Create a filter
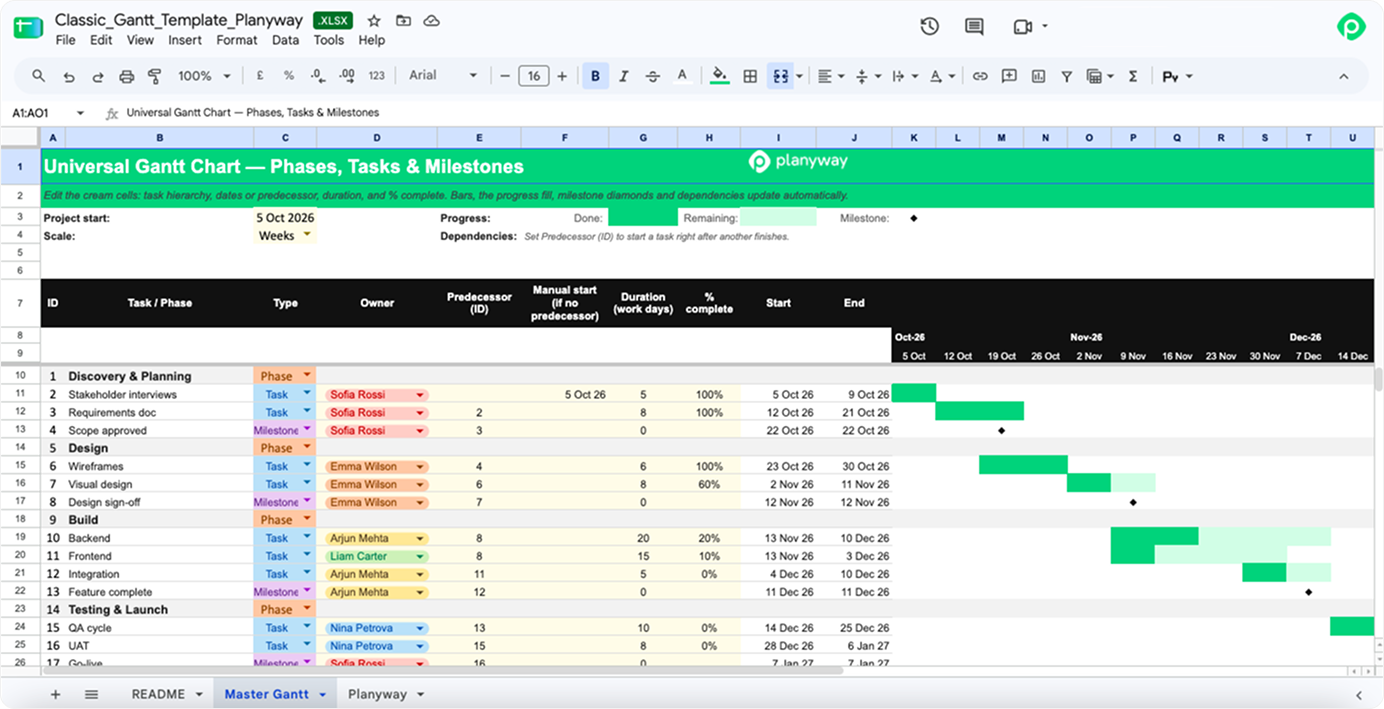The height and width of the screenshot is (709, 1384). [1067, 76]
